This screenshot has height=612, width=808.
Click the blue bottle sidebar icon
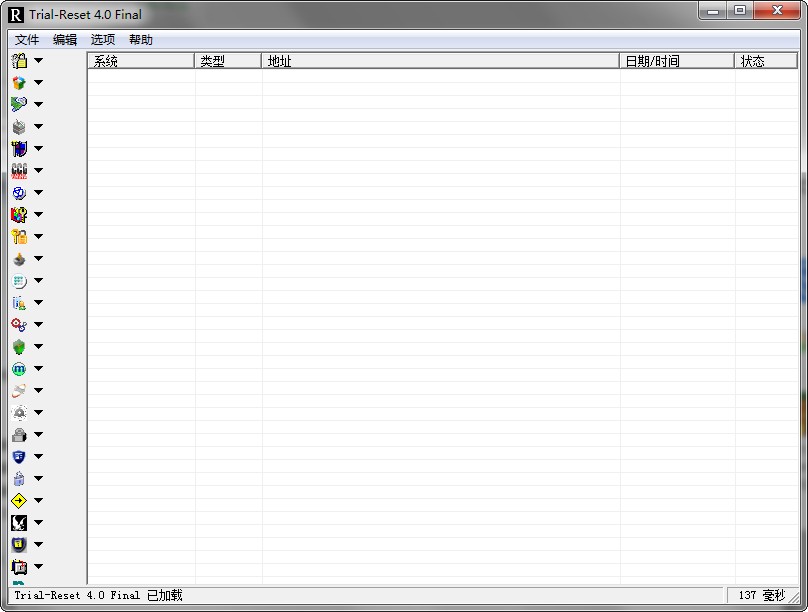click(x=19, y=479)
